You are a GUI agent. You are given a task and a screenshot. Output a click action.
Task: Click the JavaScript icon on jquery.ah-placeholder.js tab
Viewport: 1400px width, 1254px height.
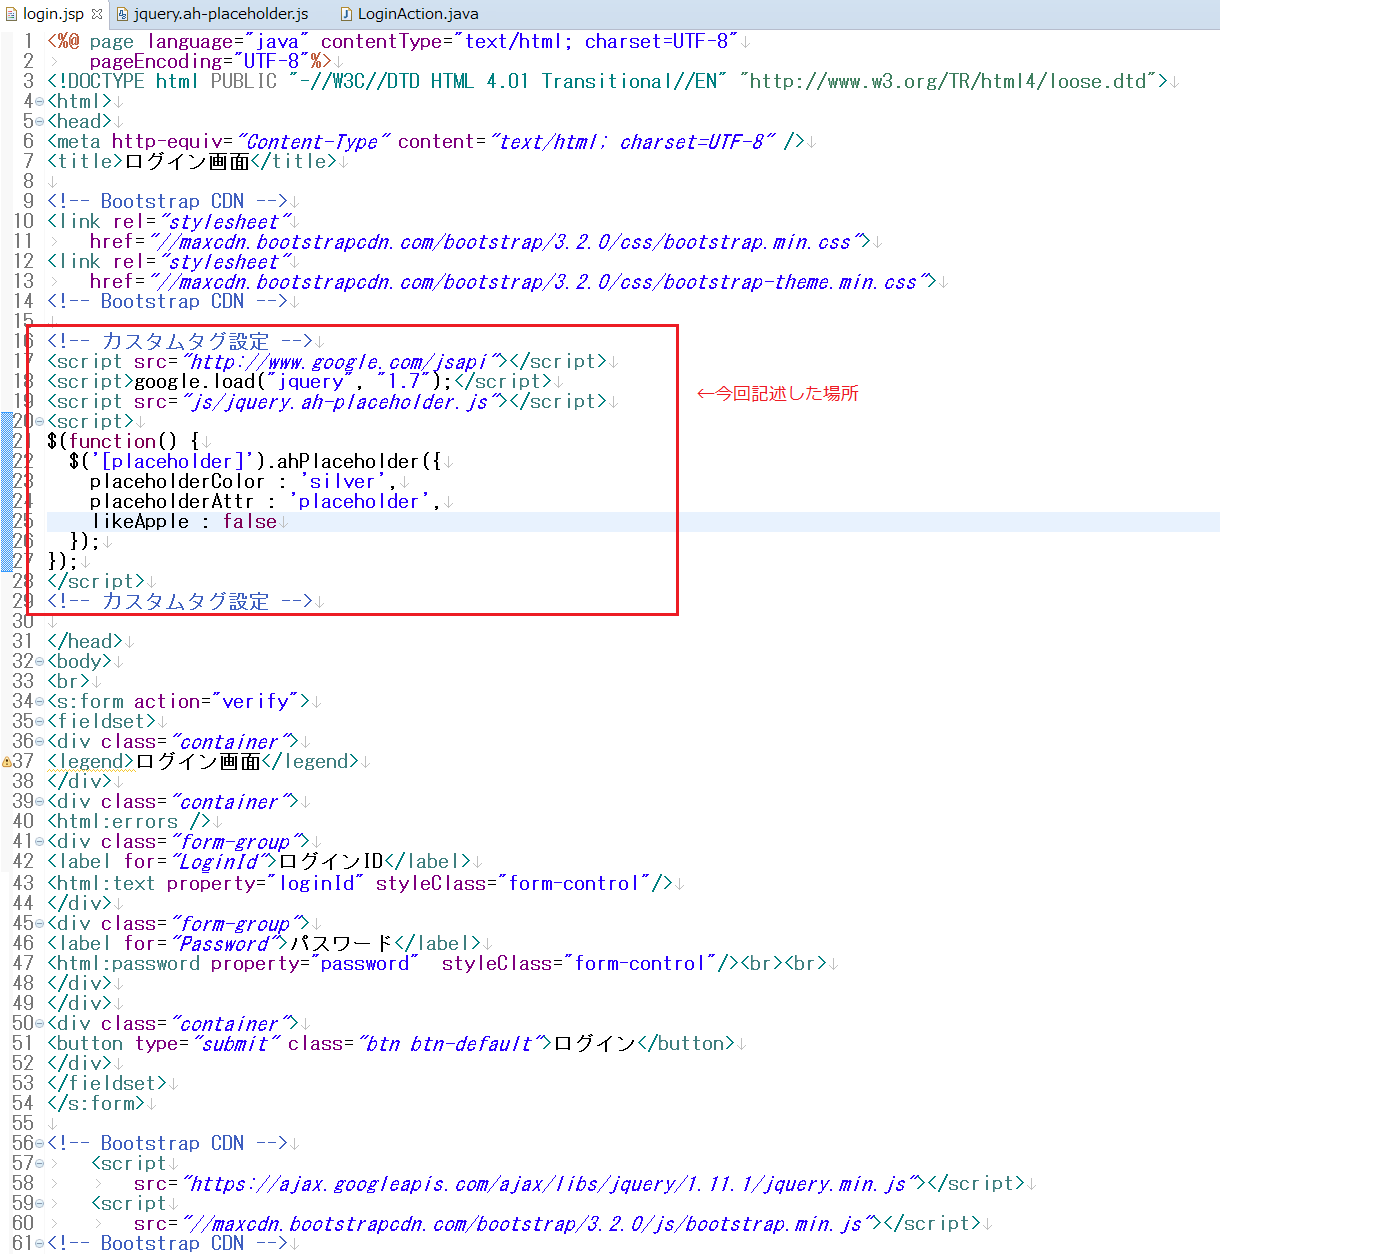pyautogui.click(x=124, y=14)
